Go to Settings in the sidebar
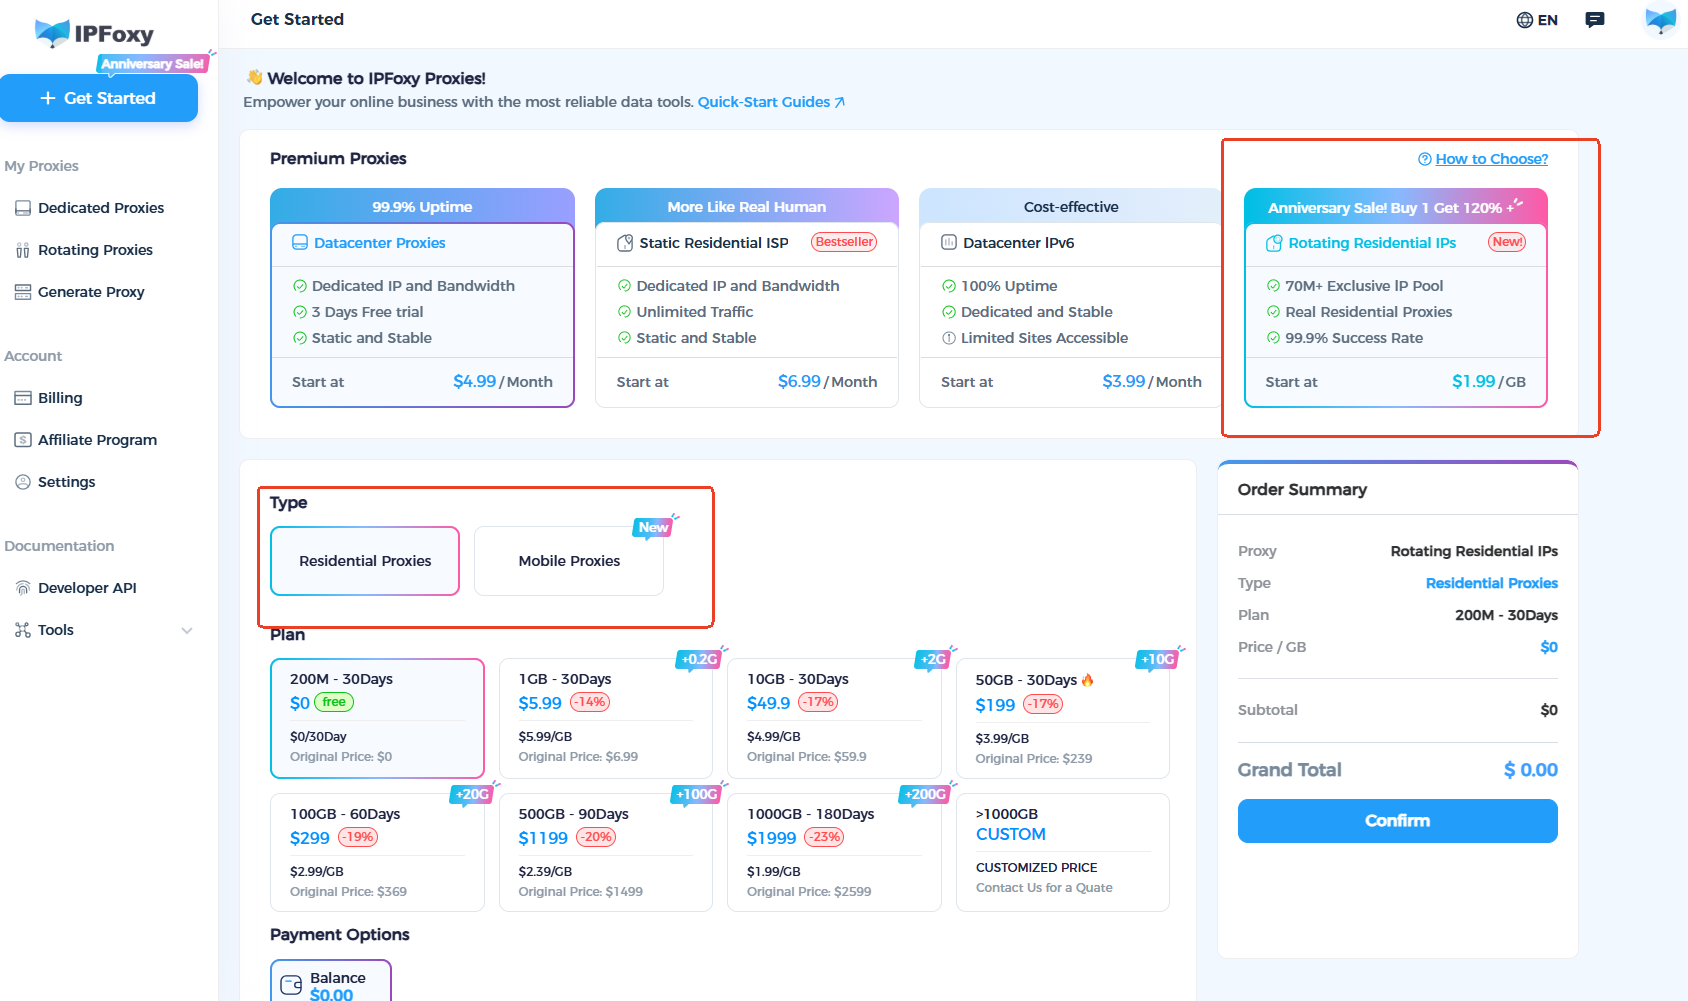This screenshot has height=1001, width=1688. pos(66,482)
